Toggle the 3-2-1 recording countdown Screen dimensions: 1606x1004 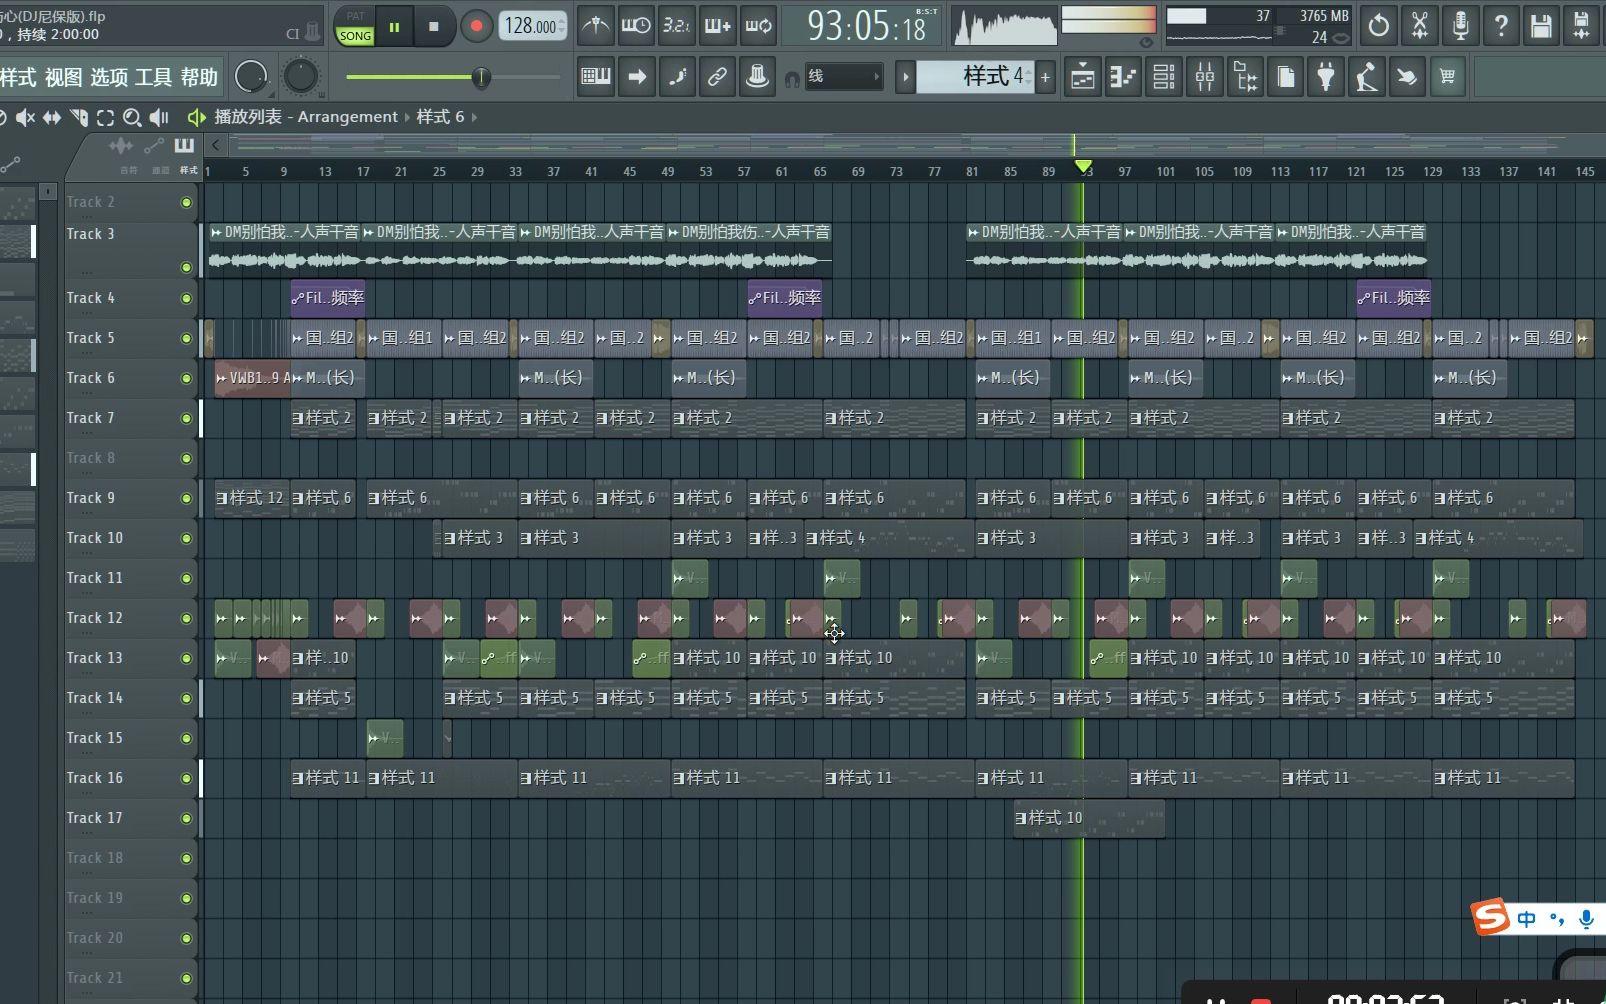tap(677, 26)
